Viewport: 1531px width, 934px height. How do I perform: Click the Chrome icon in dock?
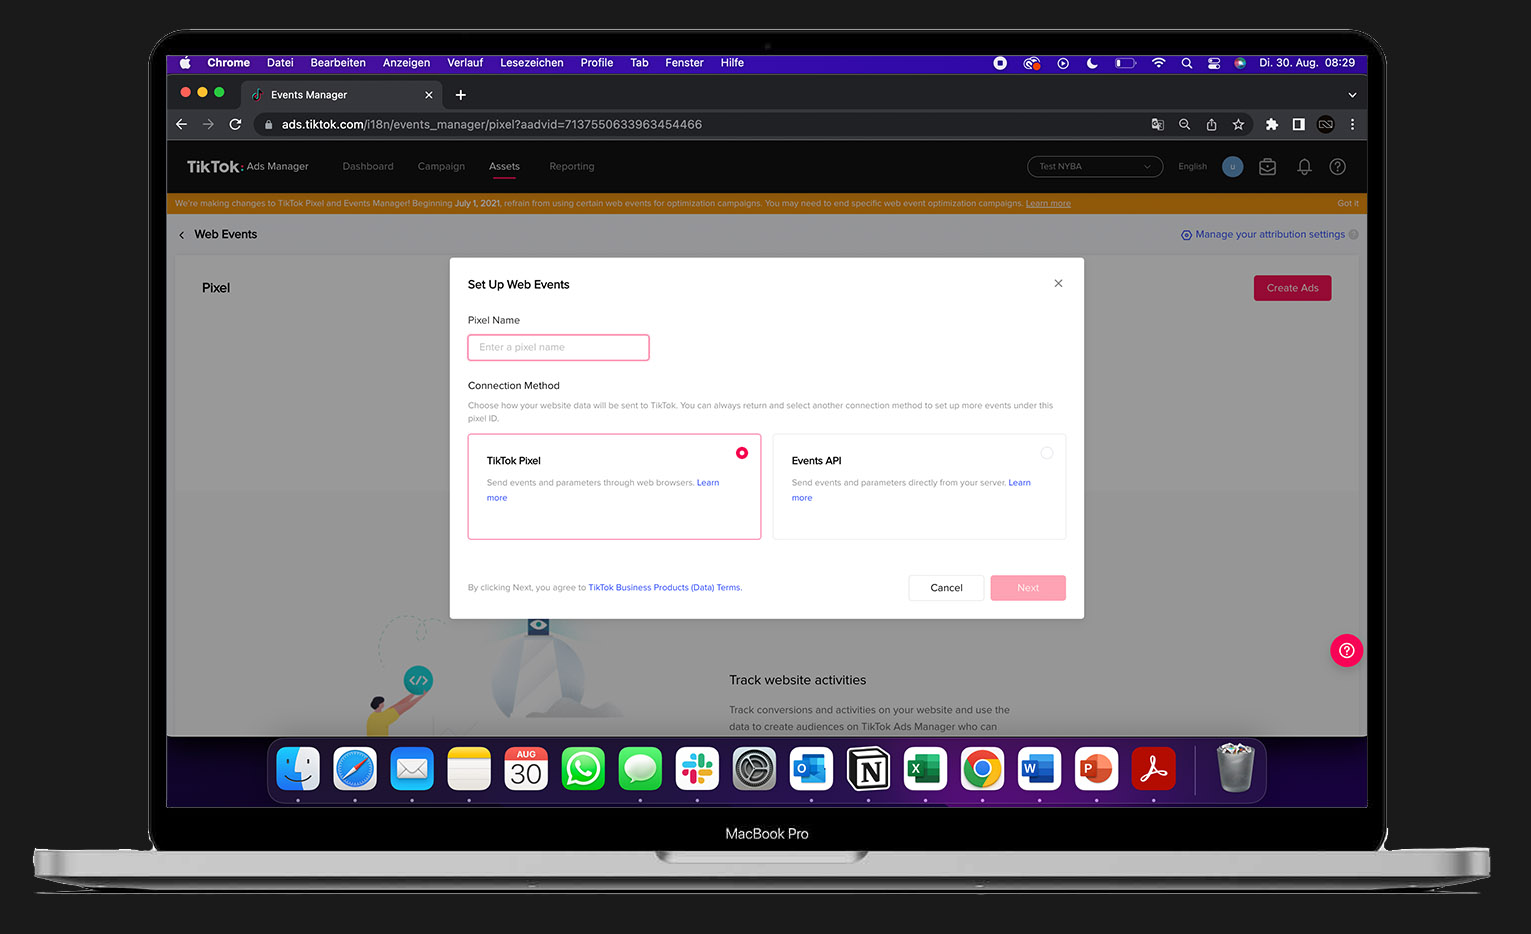pyautogui.click(x=982, y=769)
